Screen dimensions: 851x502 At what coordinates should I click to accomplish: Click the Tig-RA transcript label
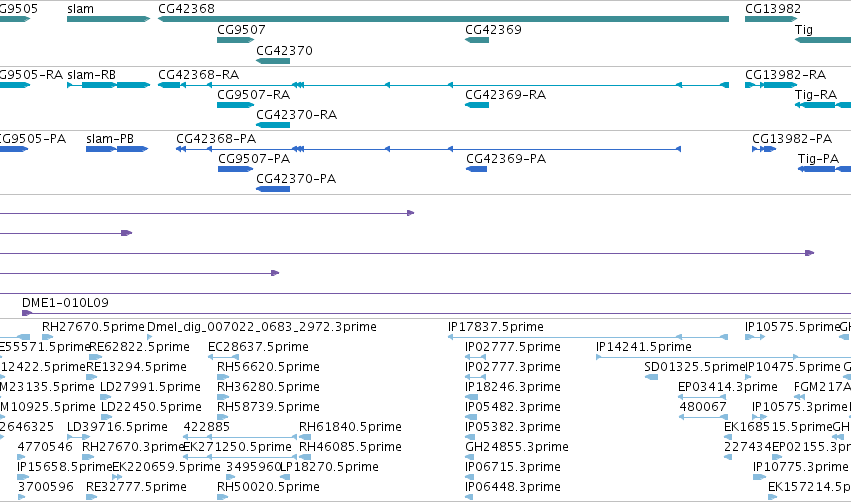816,95
